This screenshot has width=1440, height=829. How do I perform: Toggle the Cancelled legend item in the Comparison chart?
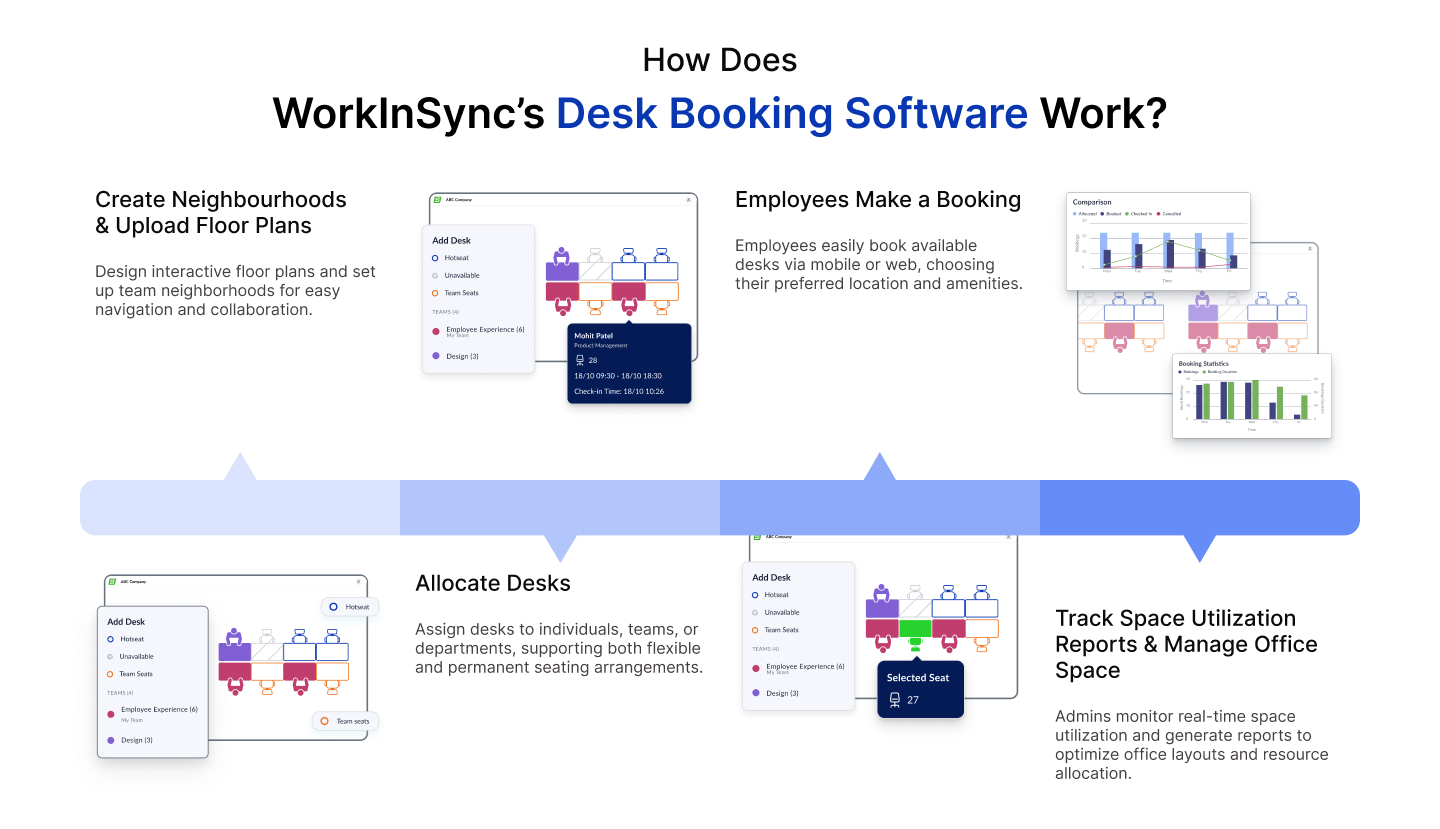click(1169, 214)
